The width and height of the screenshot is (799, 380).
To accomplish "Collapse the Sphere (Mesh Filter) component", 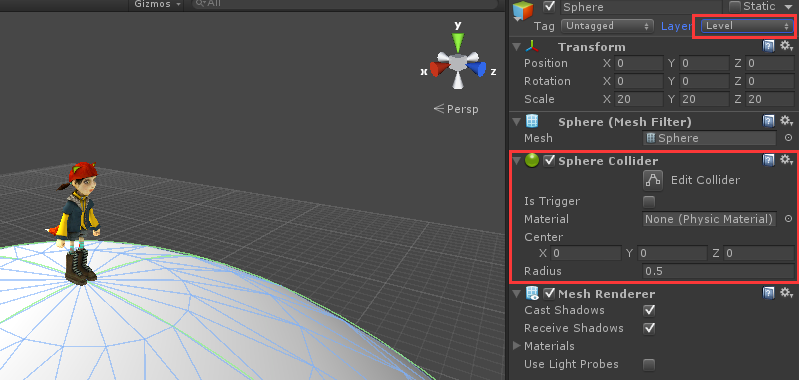I will [517, 122].
